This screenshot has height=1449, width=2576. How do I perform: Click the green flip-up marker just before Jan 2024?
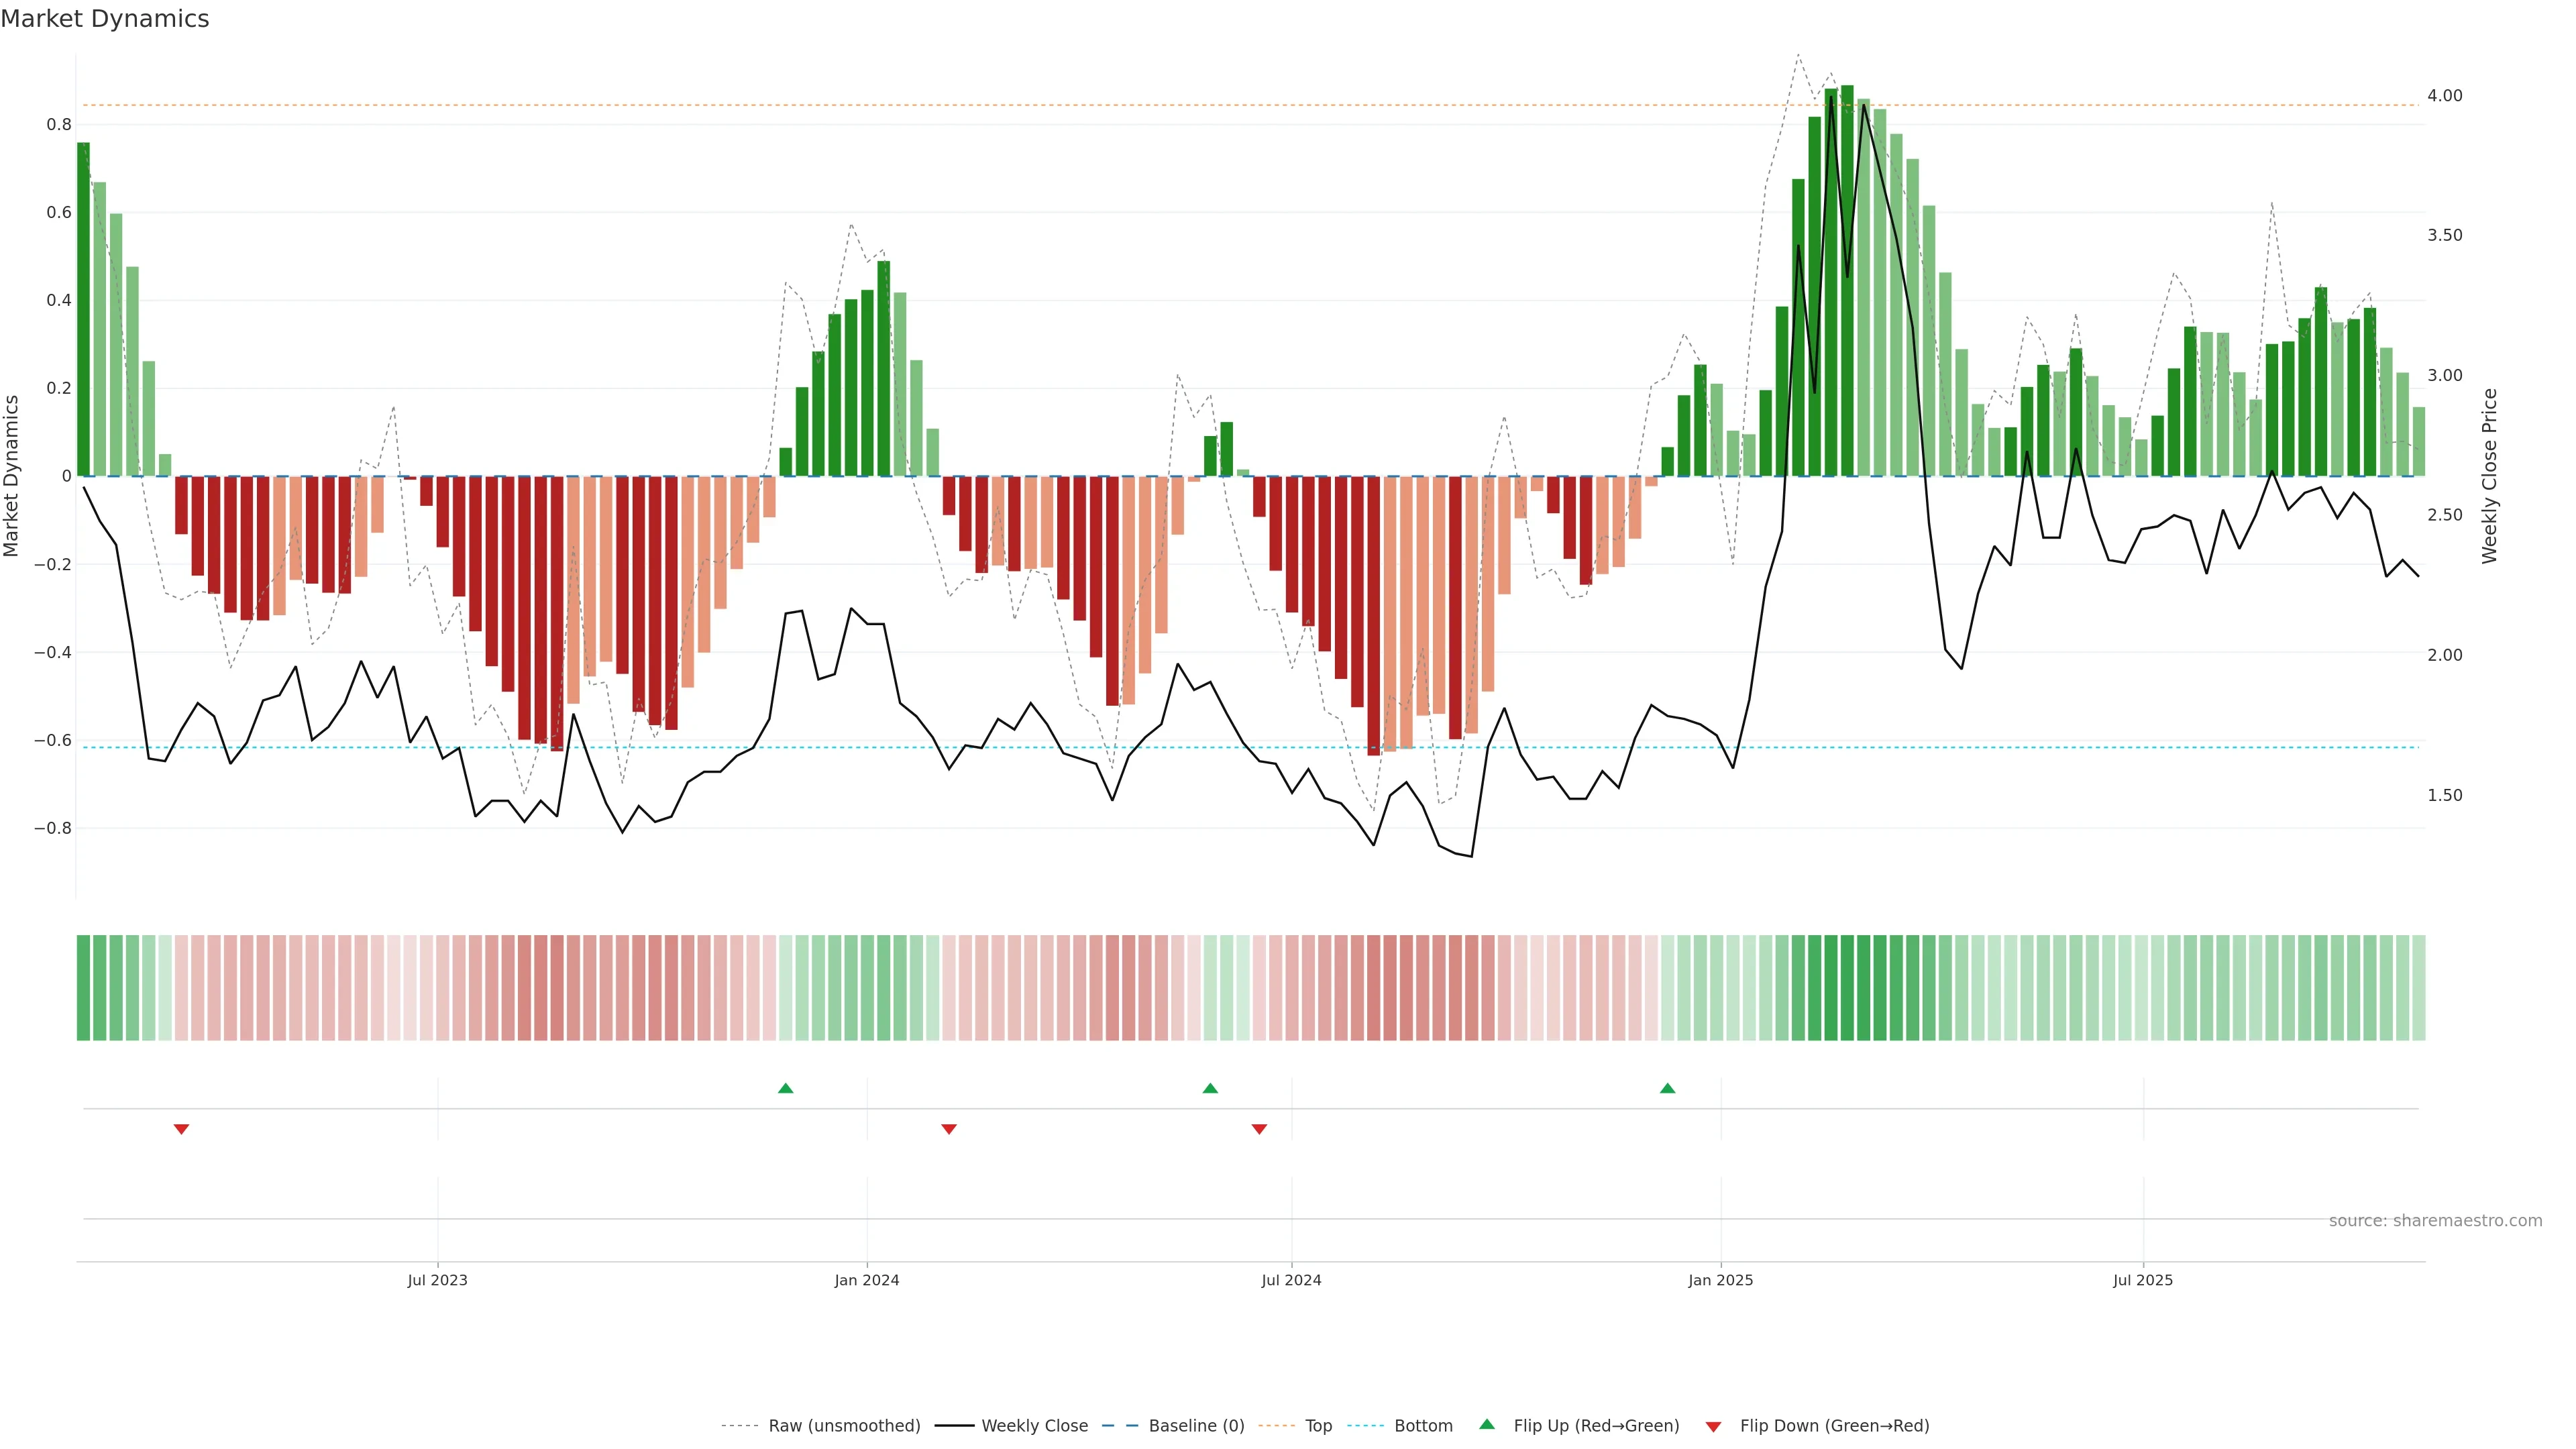click(785, 1088)
